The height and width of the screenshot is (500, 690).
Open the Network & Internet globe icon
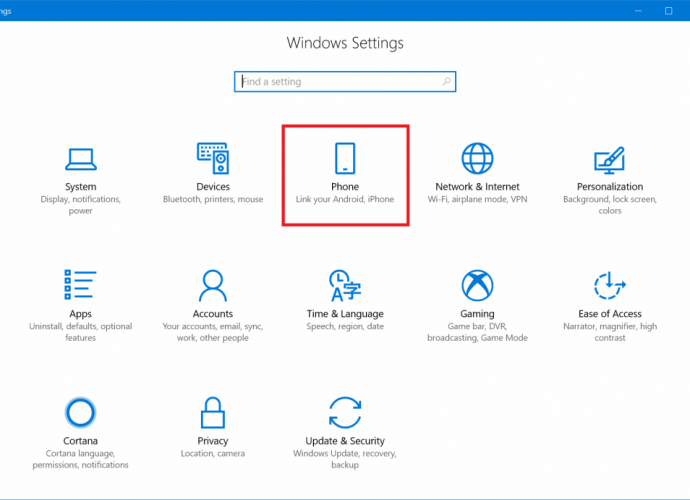pyautogui.click(x=477, y=158)
